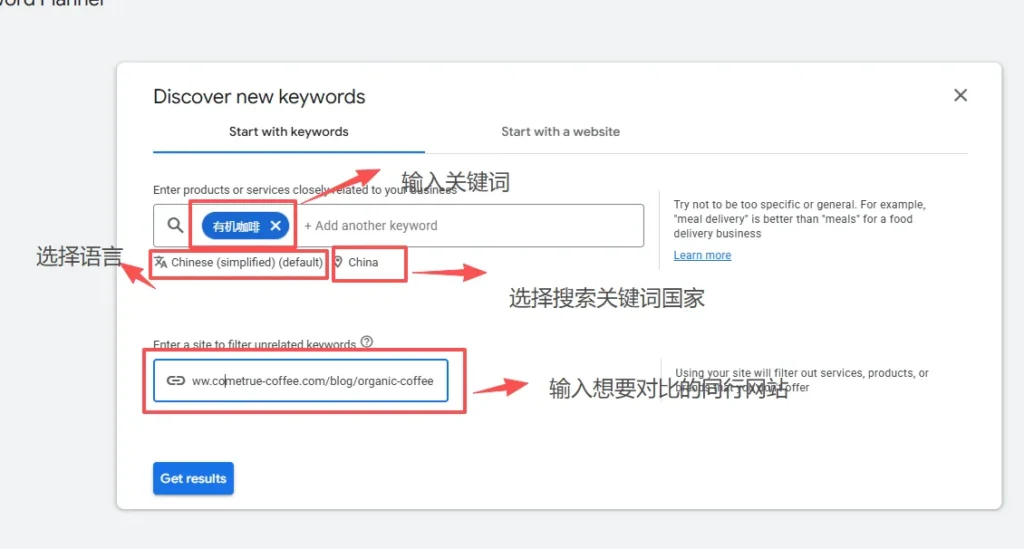The height and width of the screenshot is (549, 1024).
Task: Click the magnifier icon in keyword box
Action: pyautogui.click(x=175, y=226)
